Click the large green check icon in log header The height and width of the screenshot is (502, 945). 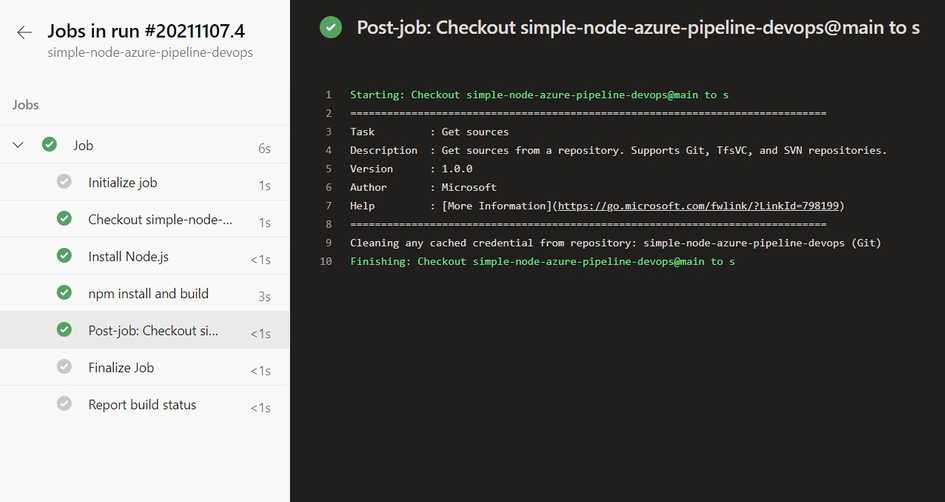click(331, 27)
